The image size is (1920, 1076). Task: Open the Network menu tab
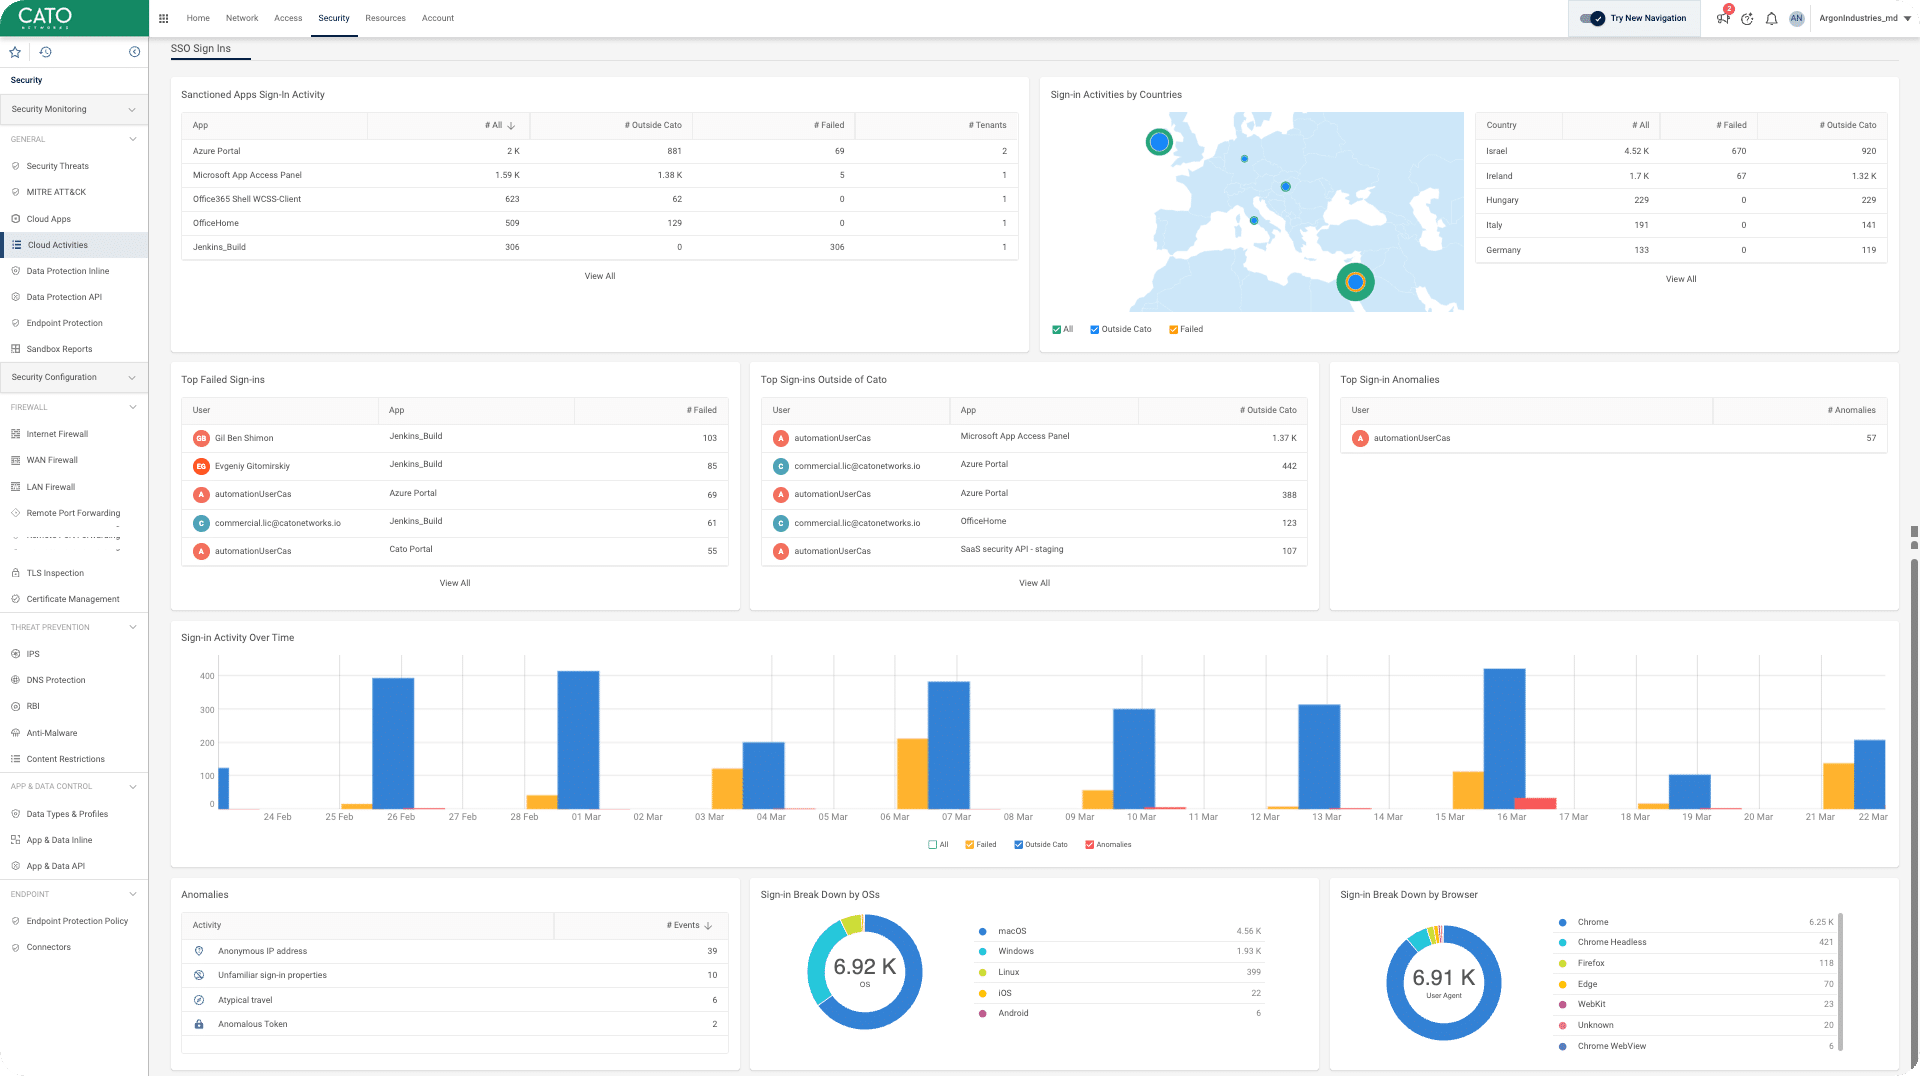(x=242, y=18)
